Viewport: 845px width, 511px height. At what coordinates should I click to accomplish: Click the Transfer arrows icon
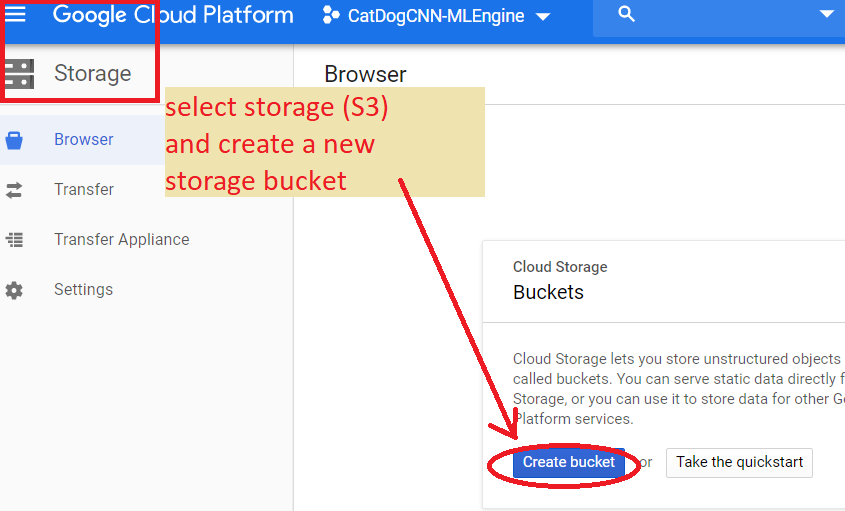click(14, 190)
